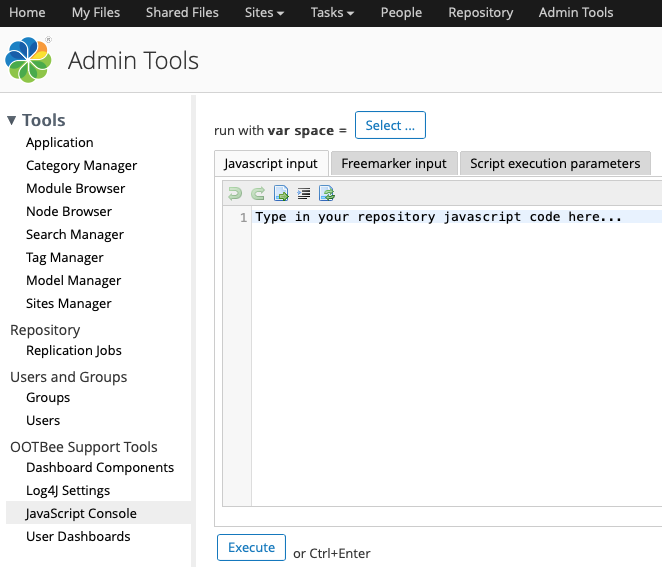Click the redo arrow icon in the editor toolbar

(x=258, y=193)
